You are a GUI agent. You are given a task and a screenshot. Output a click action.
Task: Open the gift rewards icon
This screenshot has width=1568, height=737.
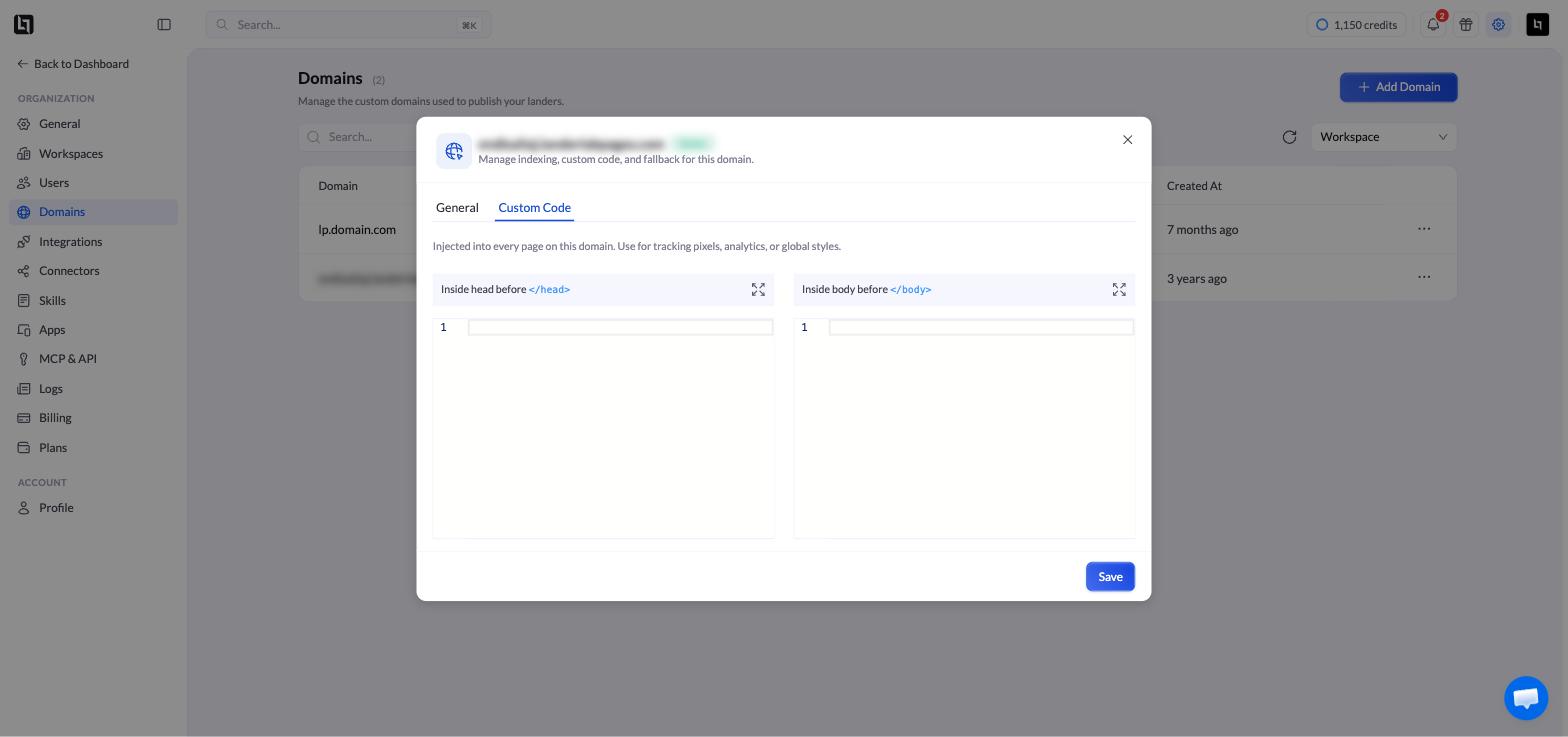[1466, 25]
